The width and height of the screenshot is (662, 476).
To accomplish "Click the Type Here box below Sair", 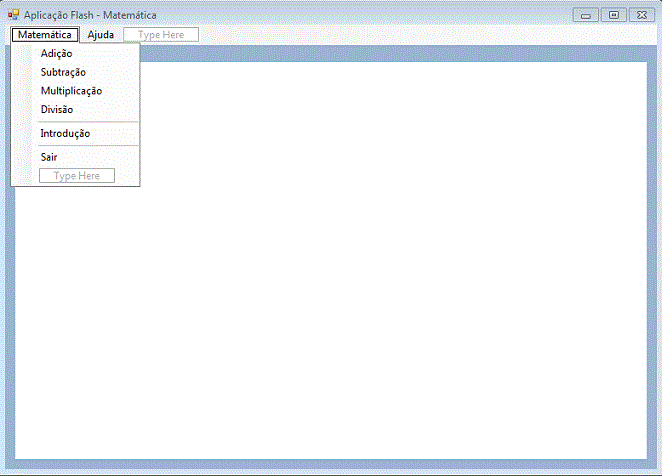I will pos(77,176).
